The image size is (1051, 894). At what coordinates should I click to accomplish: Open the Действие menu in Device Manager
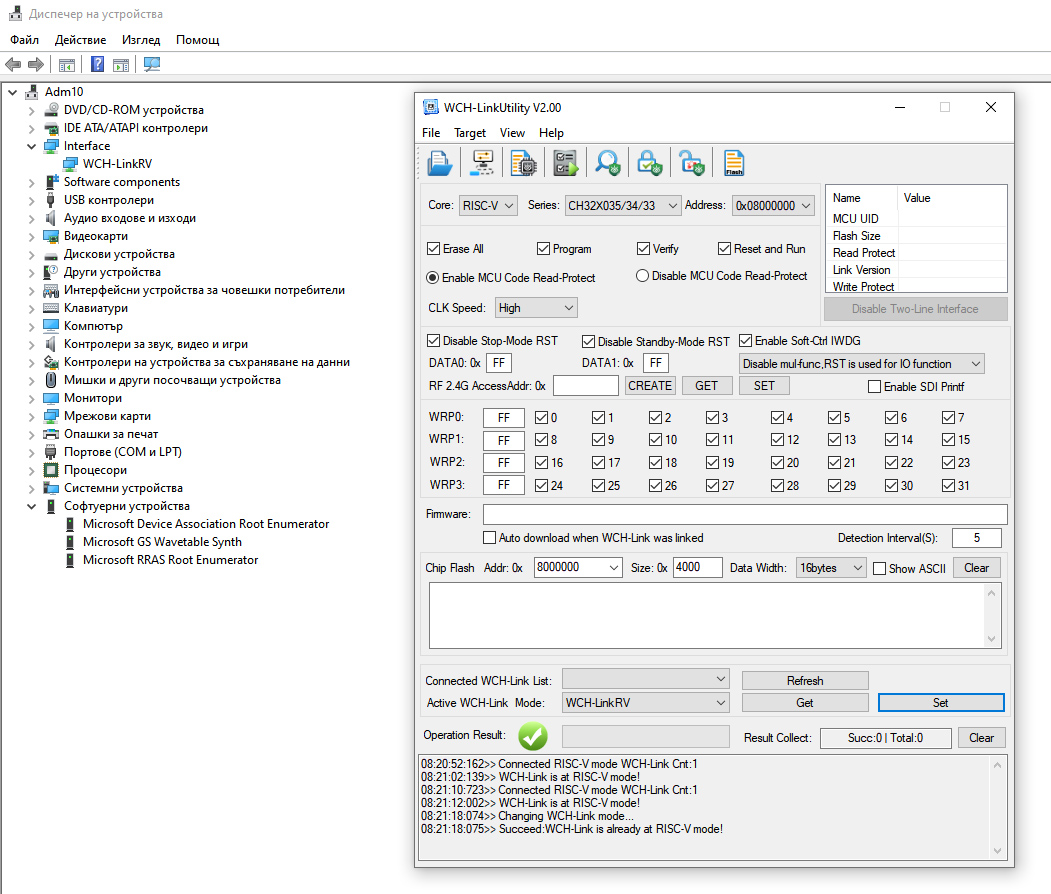(80, 40)
